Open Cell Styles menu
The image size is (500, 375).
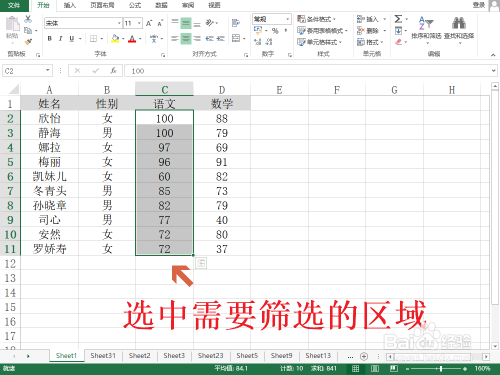coord(319,42)
